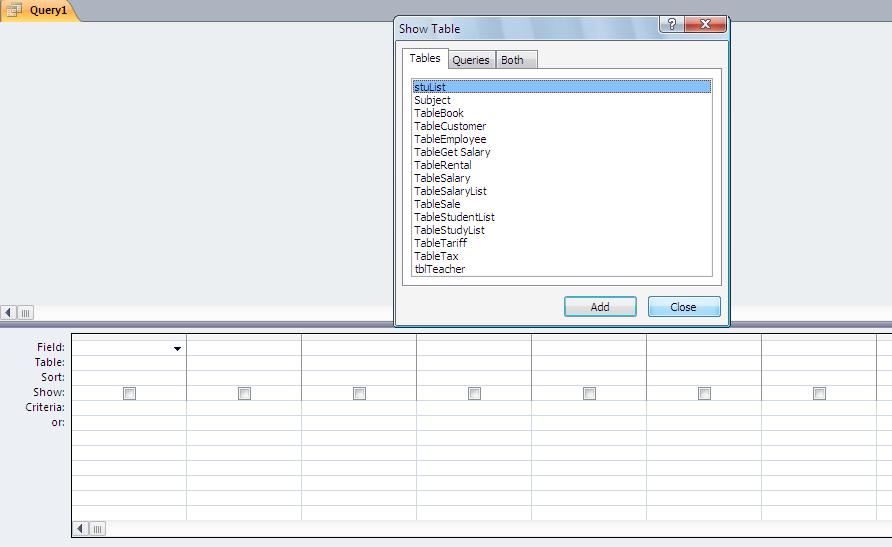Screen dimensions: 892x547
Task: Select TableEmployee in the list
Action: point(561,139)
